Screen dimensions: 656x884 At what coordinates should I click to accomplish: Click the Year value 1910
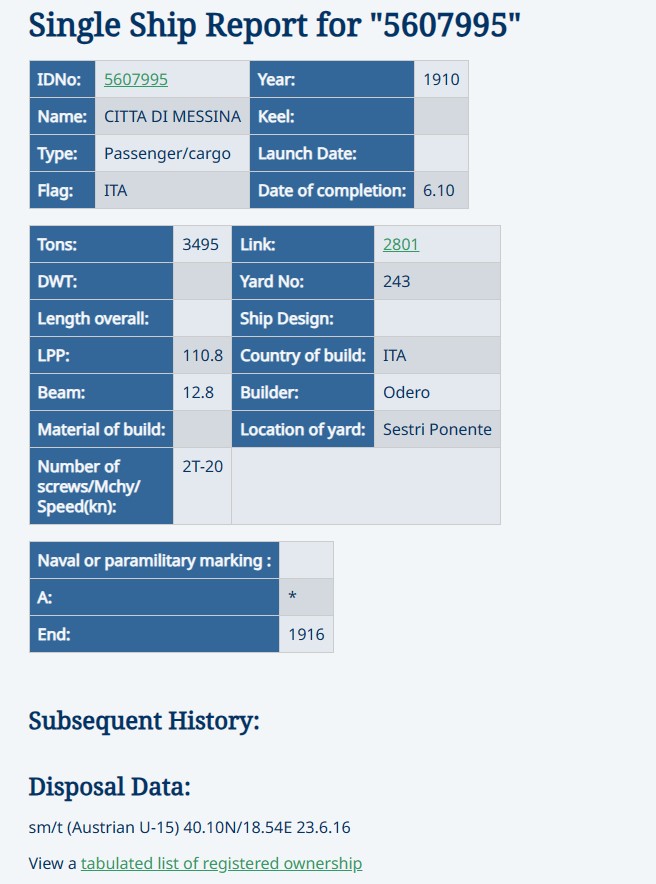[441, 79]
